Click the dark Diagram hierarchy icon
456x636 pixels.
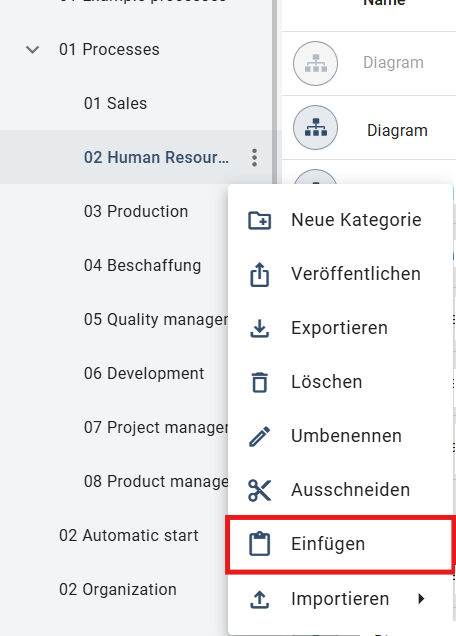pyautogui.click(x=316, y=127)
